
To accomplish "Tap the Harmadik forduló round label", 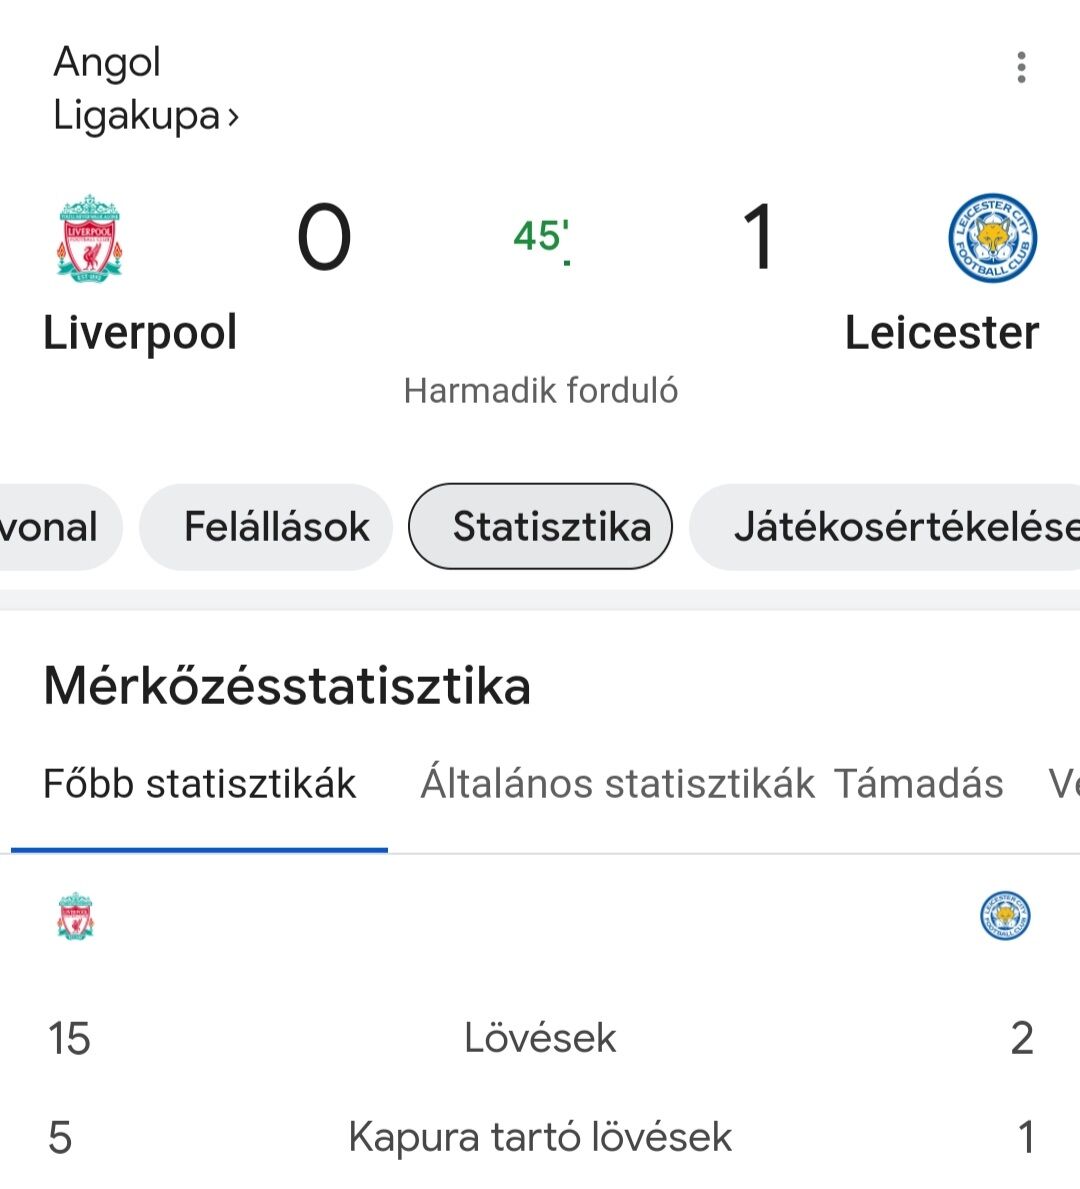I will 541,391.
